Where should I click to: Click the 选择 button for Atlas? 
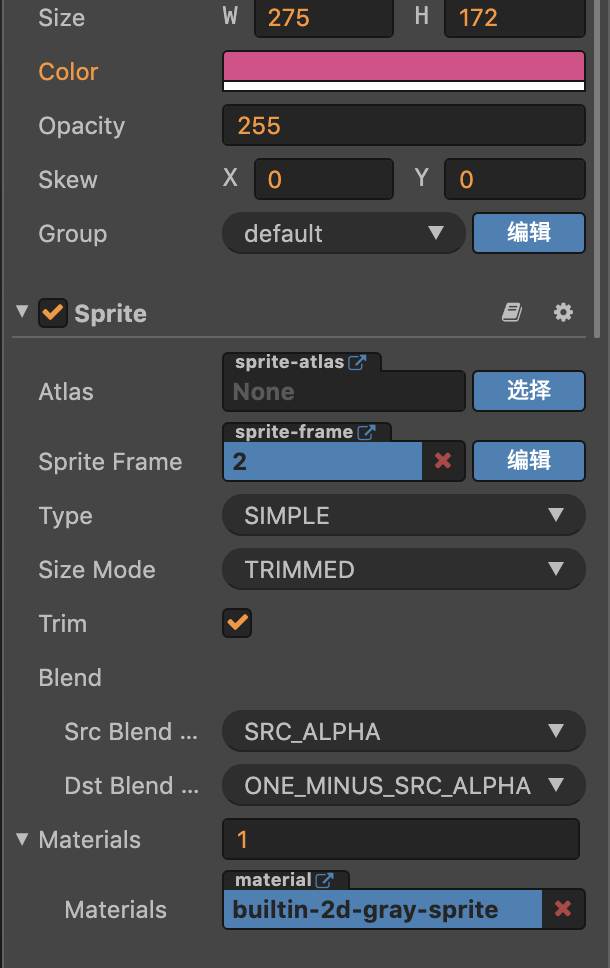point(528,391)
